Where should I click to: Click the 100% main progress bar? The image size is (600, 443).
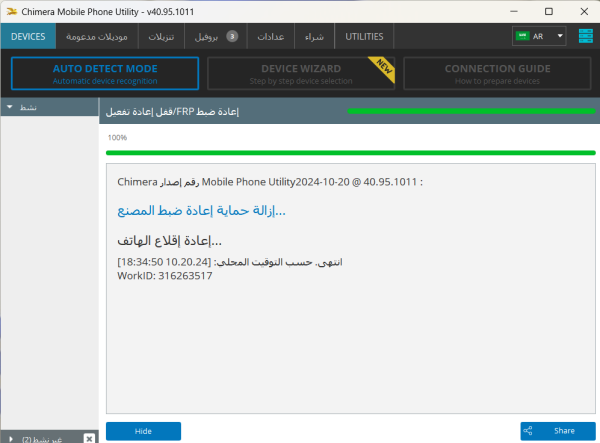[x=351, y=153]
